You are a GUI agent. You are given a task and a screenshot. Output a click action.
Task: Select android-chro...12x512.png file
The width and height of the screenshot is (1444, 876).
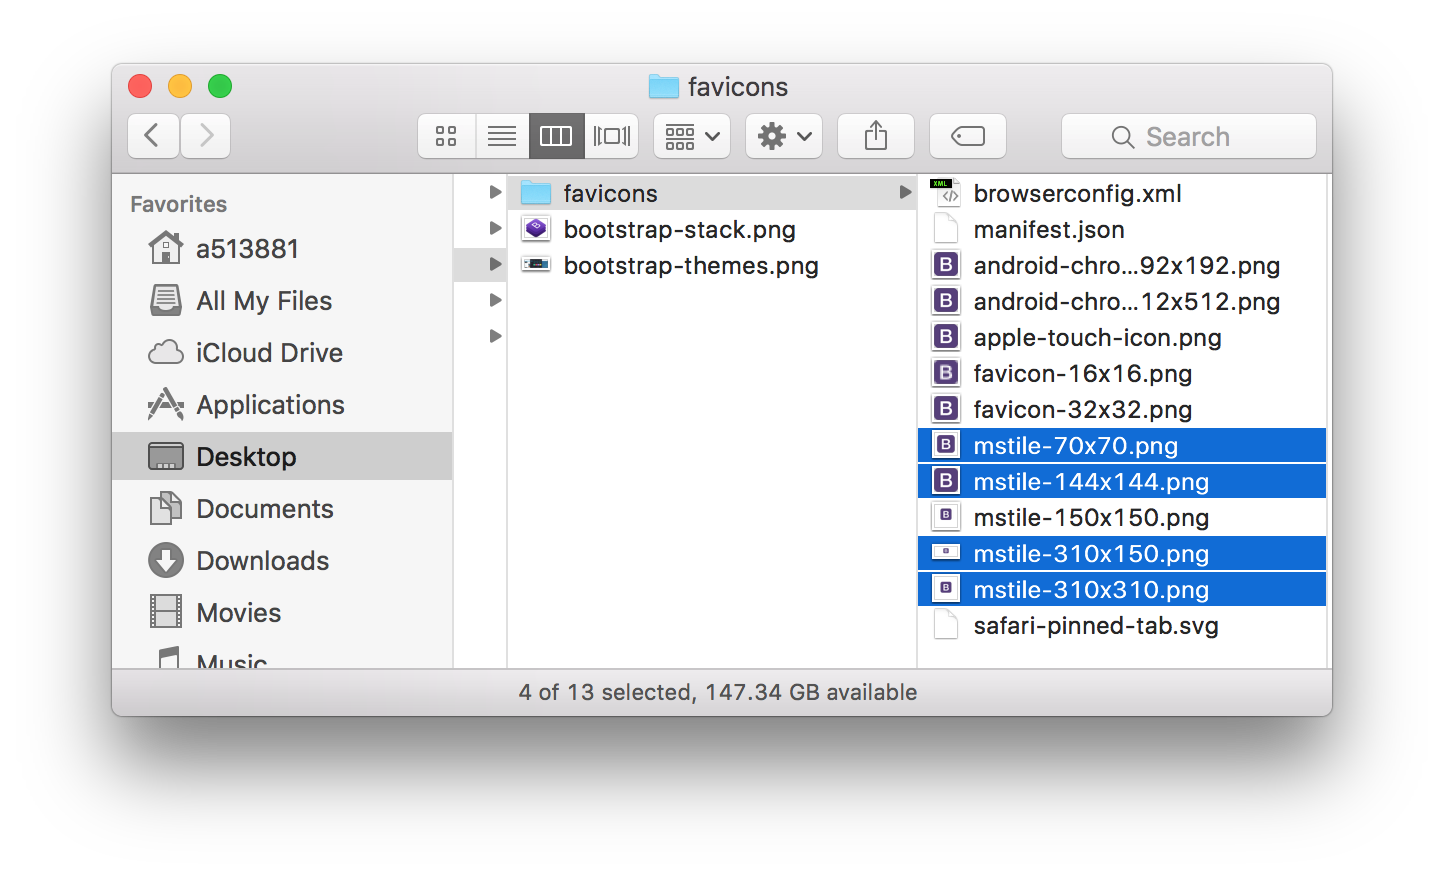[x=1122, y=301]
